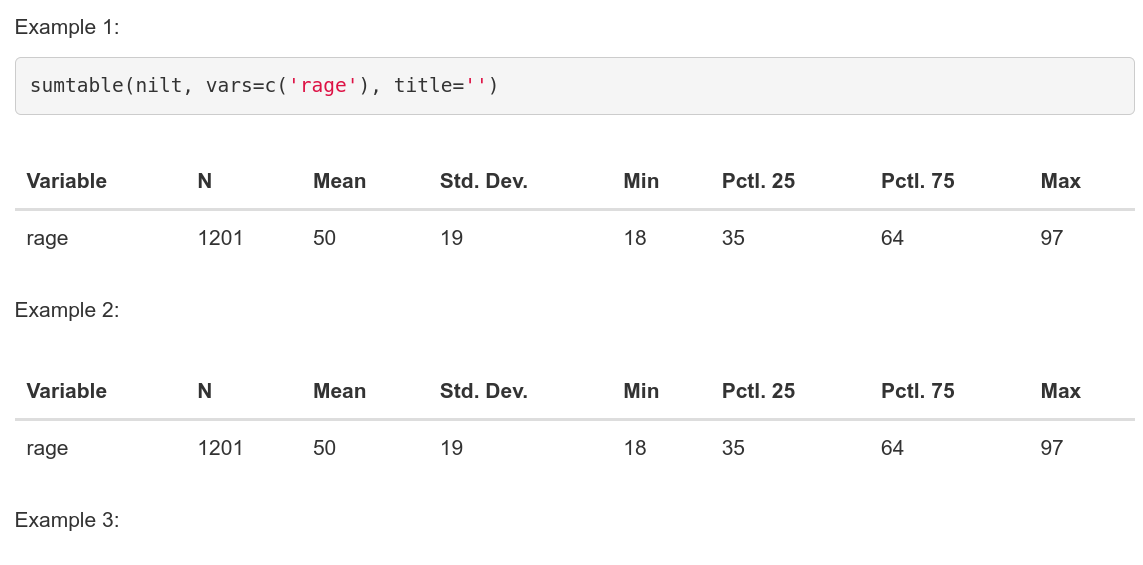
Task: Click N header in second table
Action: pyautogui.click(x=205, y=391)
